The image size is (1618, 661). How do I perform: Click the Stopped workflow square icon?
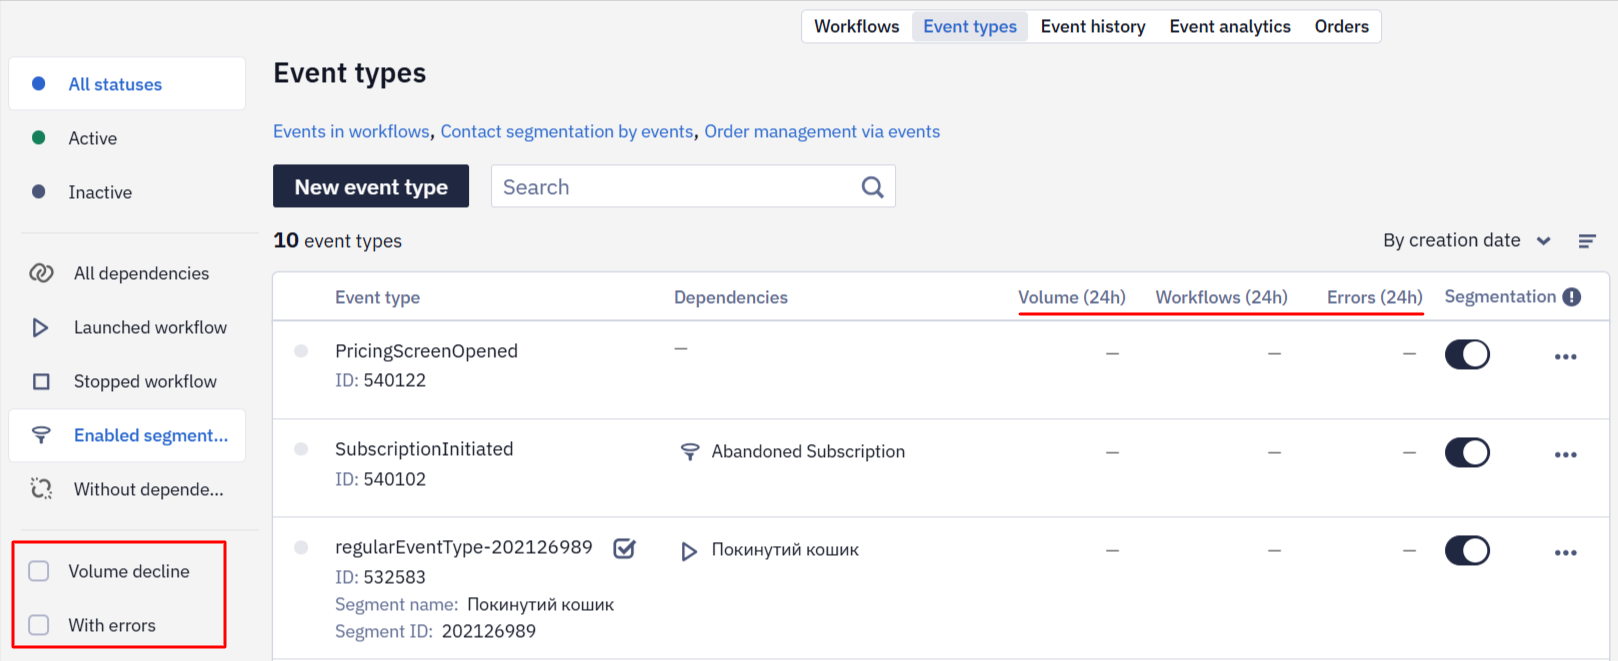tap(41, 381)
